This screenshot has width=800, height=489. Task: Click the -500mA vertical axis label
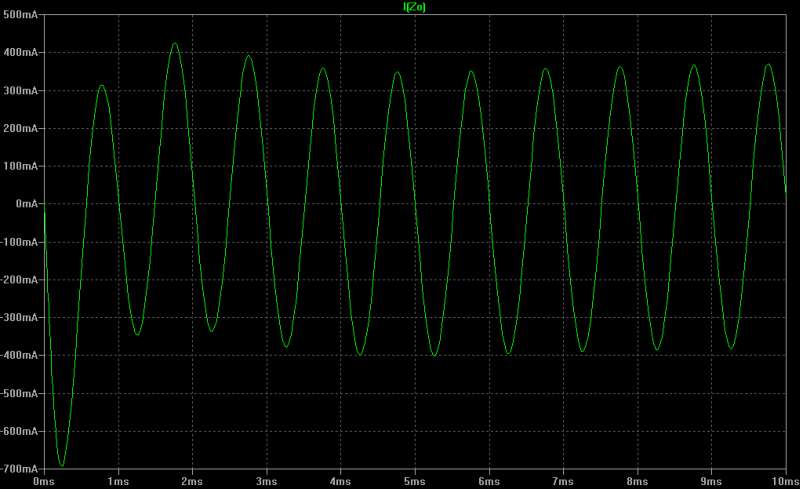(x=19, y=393)
